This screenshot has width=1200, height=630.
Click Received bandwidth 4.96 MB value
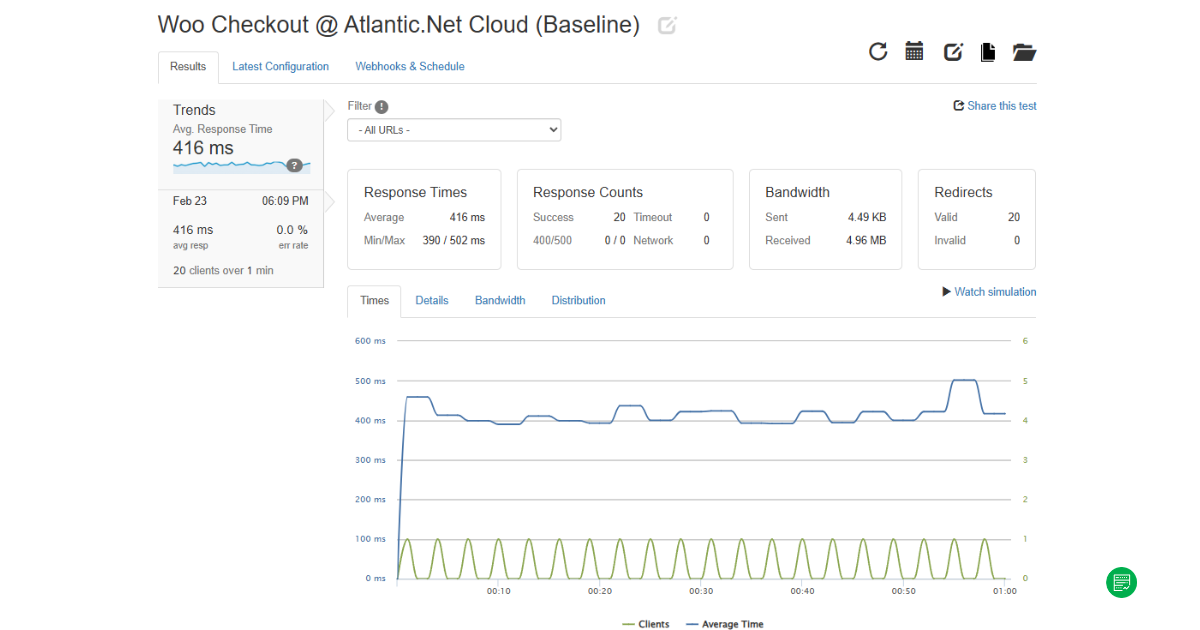point(866,241)
